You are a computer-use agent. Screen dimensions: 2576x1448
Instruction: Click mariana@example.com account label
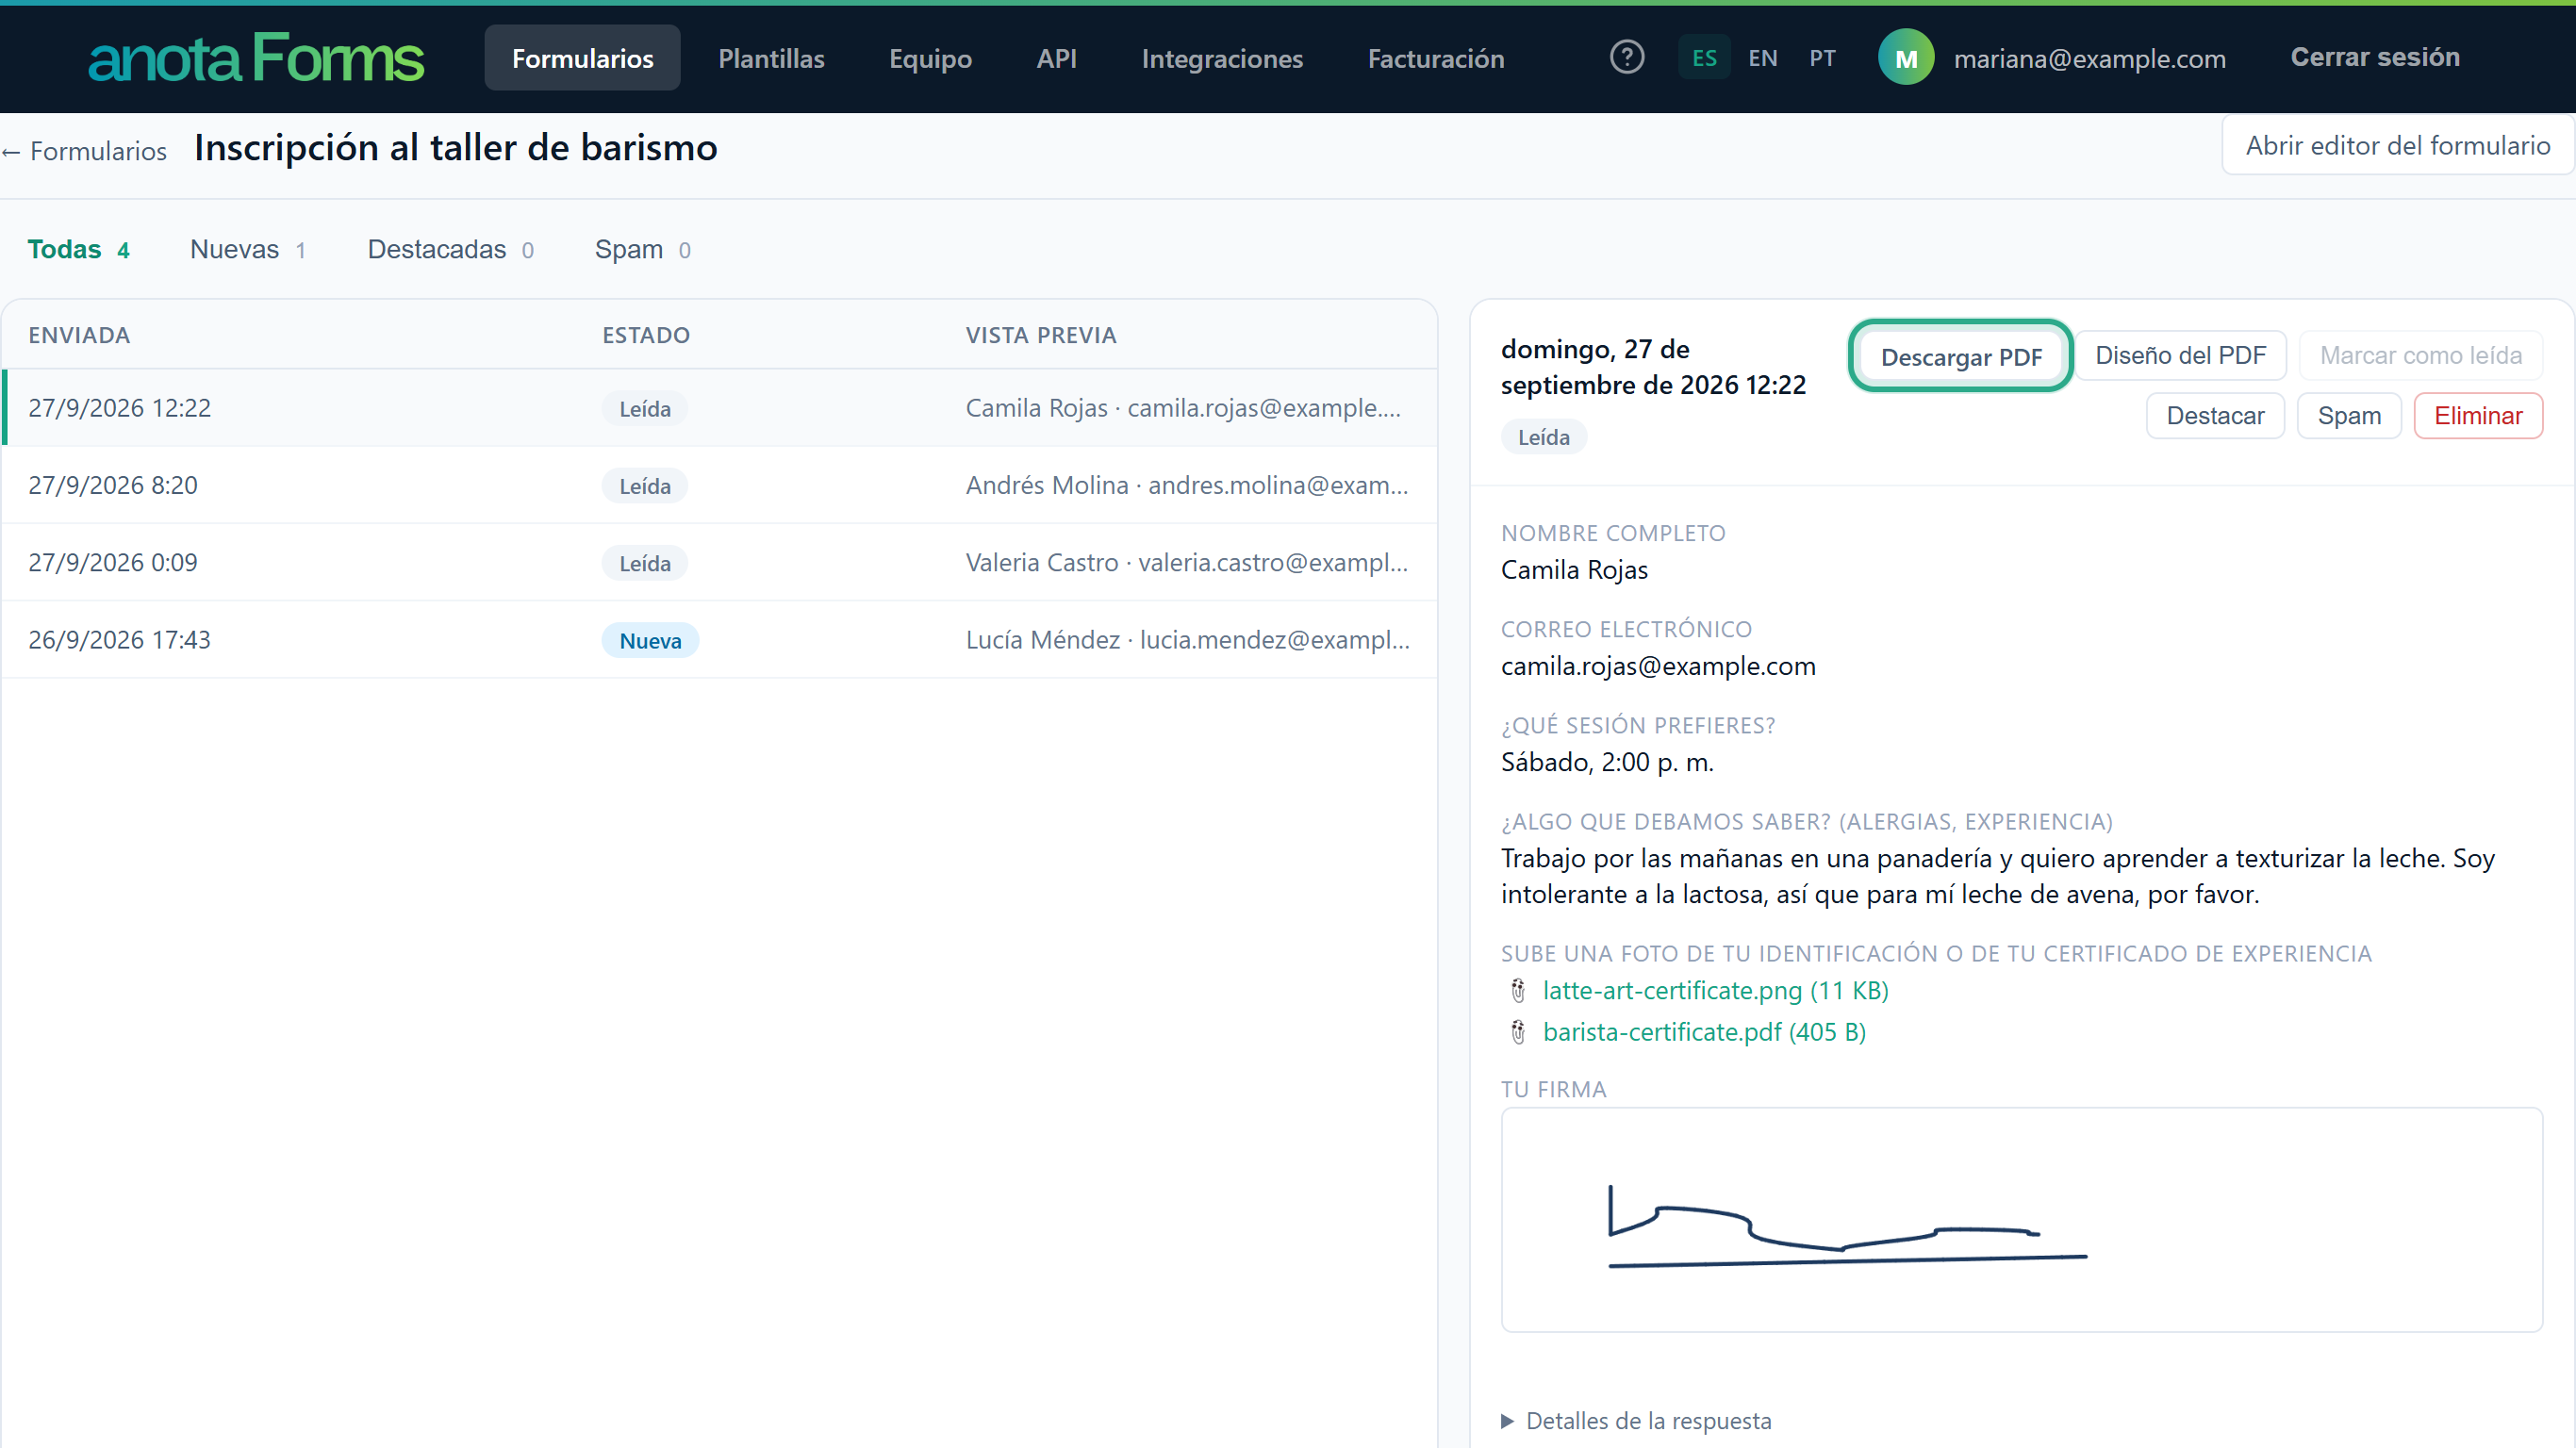pos(2090,58)
